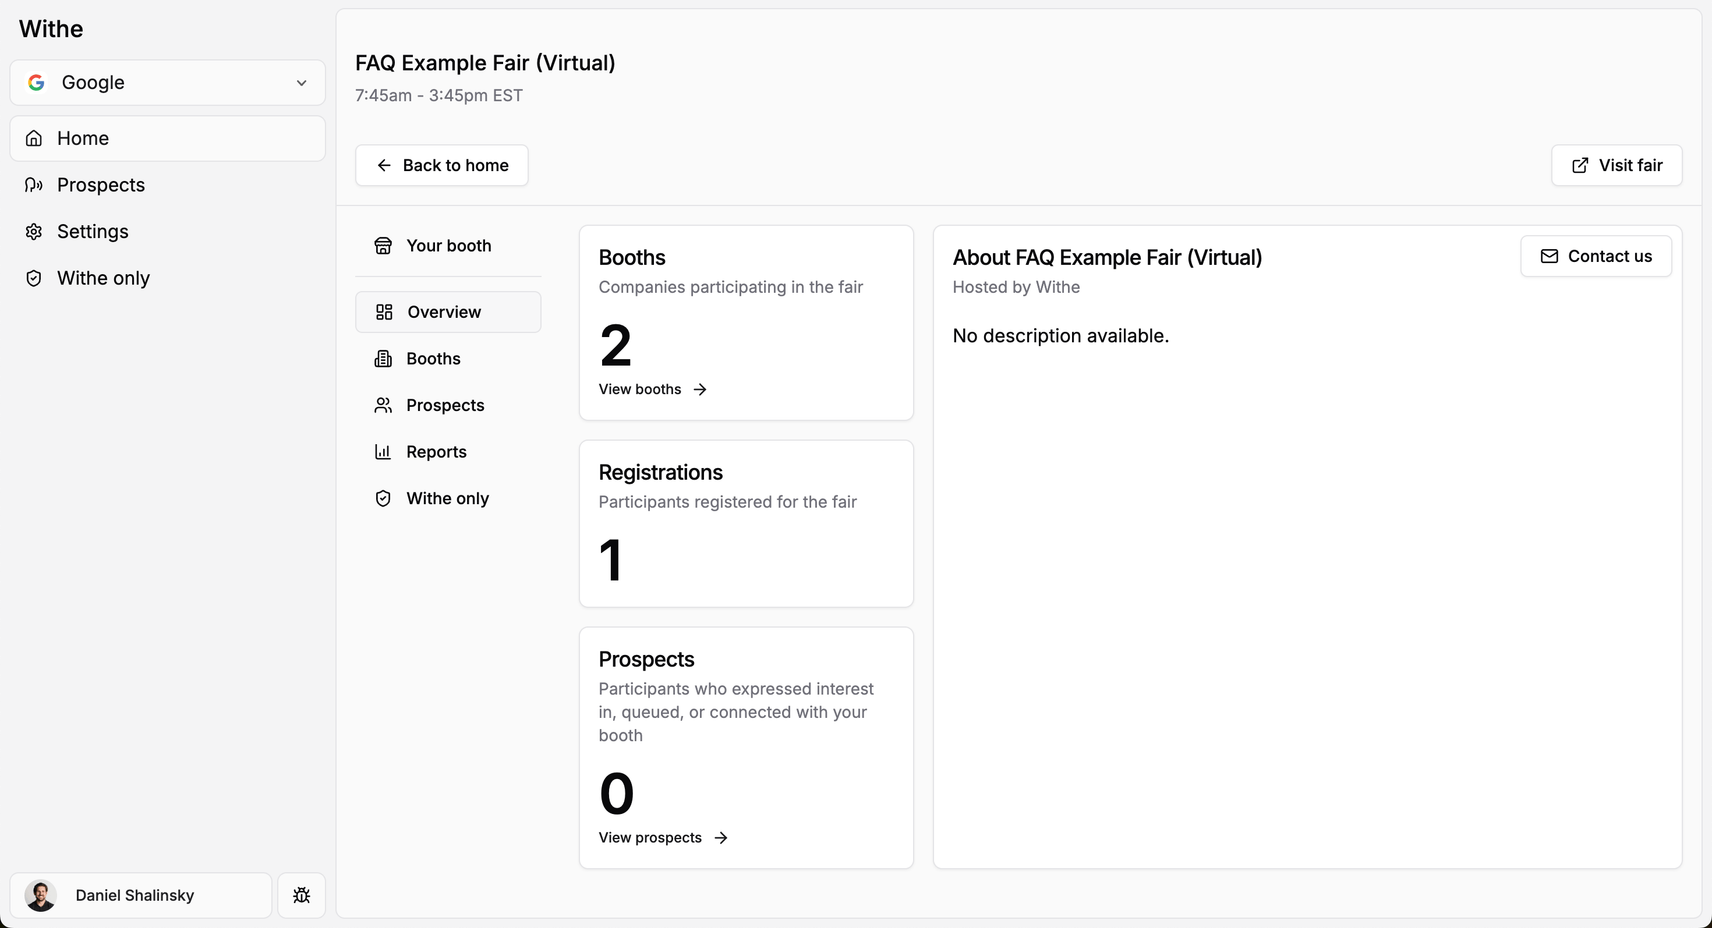This screenshot has width=1712, height=928.
Task: Click the Settings gear icon
Action: tap(34, 232)
